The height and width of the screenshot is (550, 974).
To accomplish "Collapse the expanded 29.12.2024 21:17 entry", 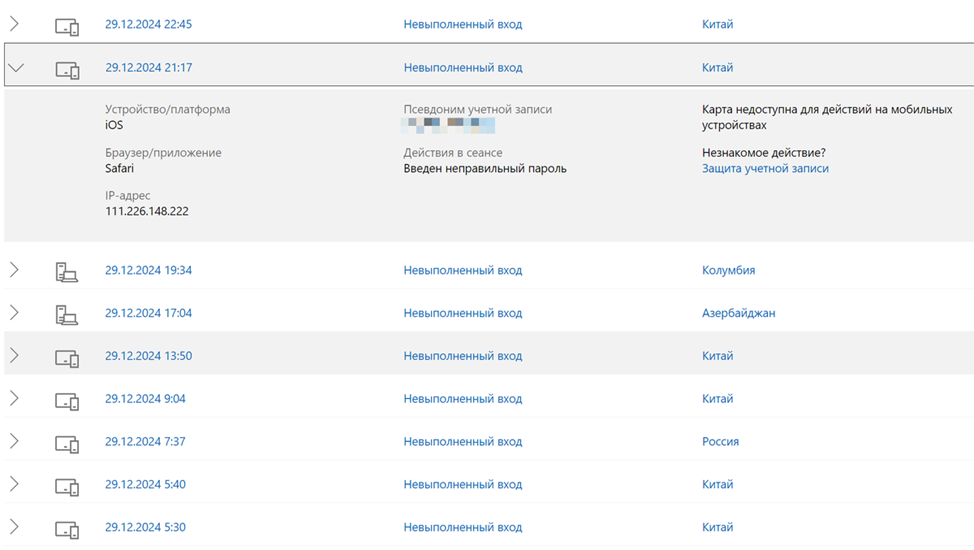I will (x=16, y=68).
